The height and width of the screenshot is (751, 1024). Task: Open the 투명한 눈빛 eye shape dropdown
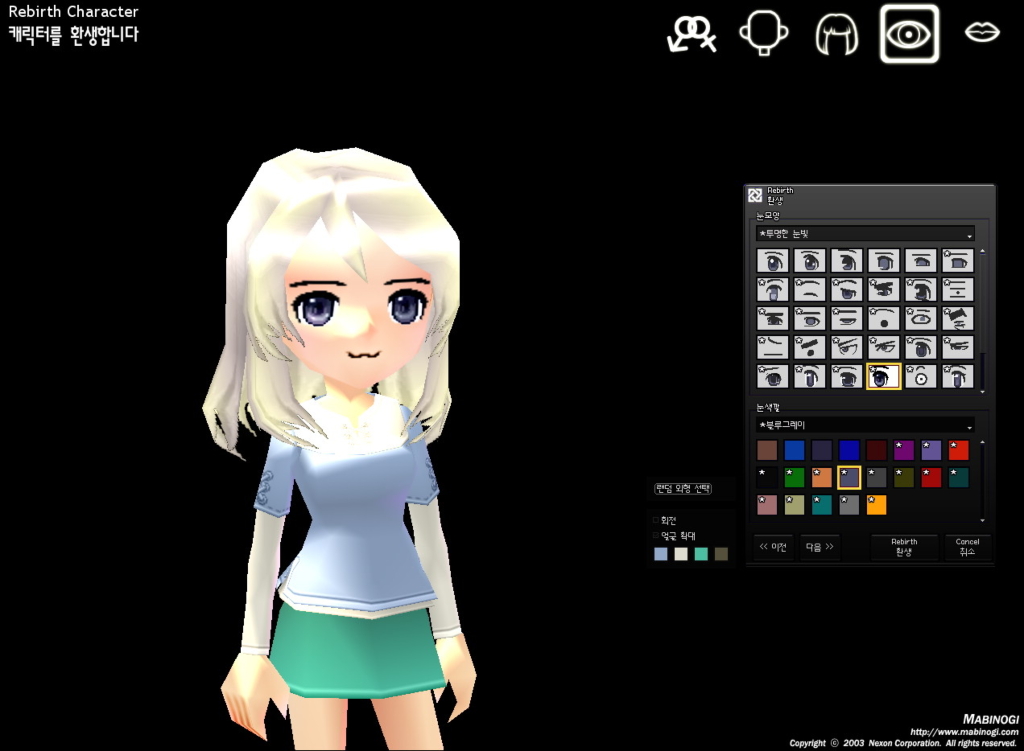tap(865, 234)
